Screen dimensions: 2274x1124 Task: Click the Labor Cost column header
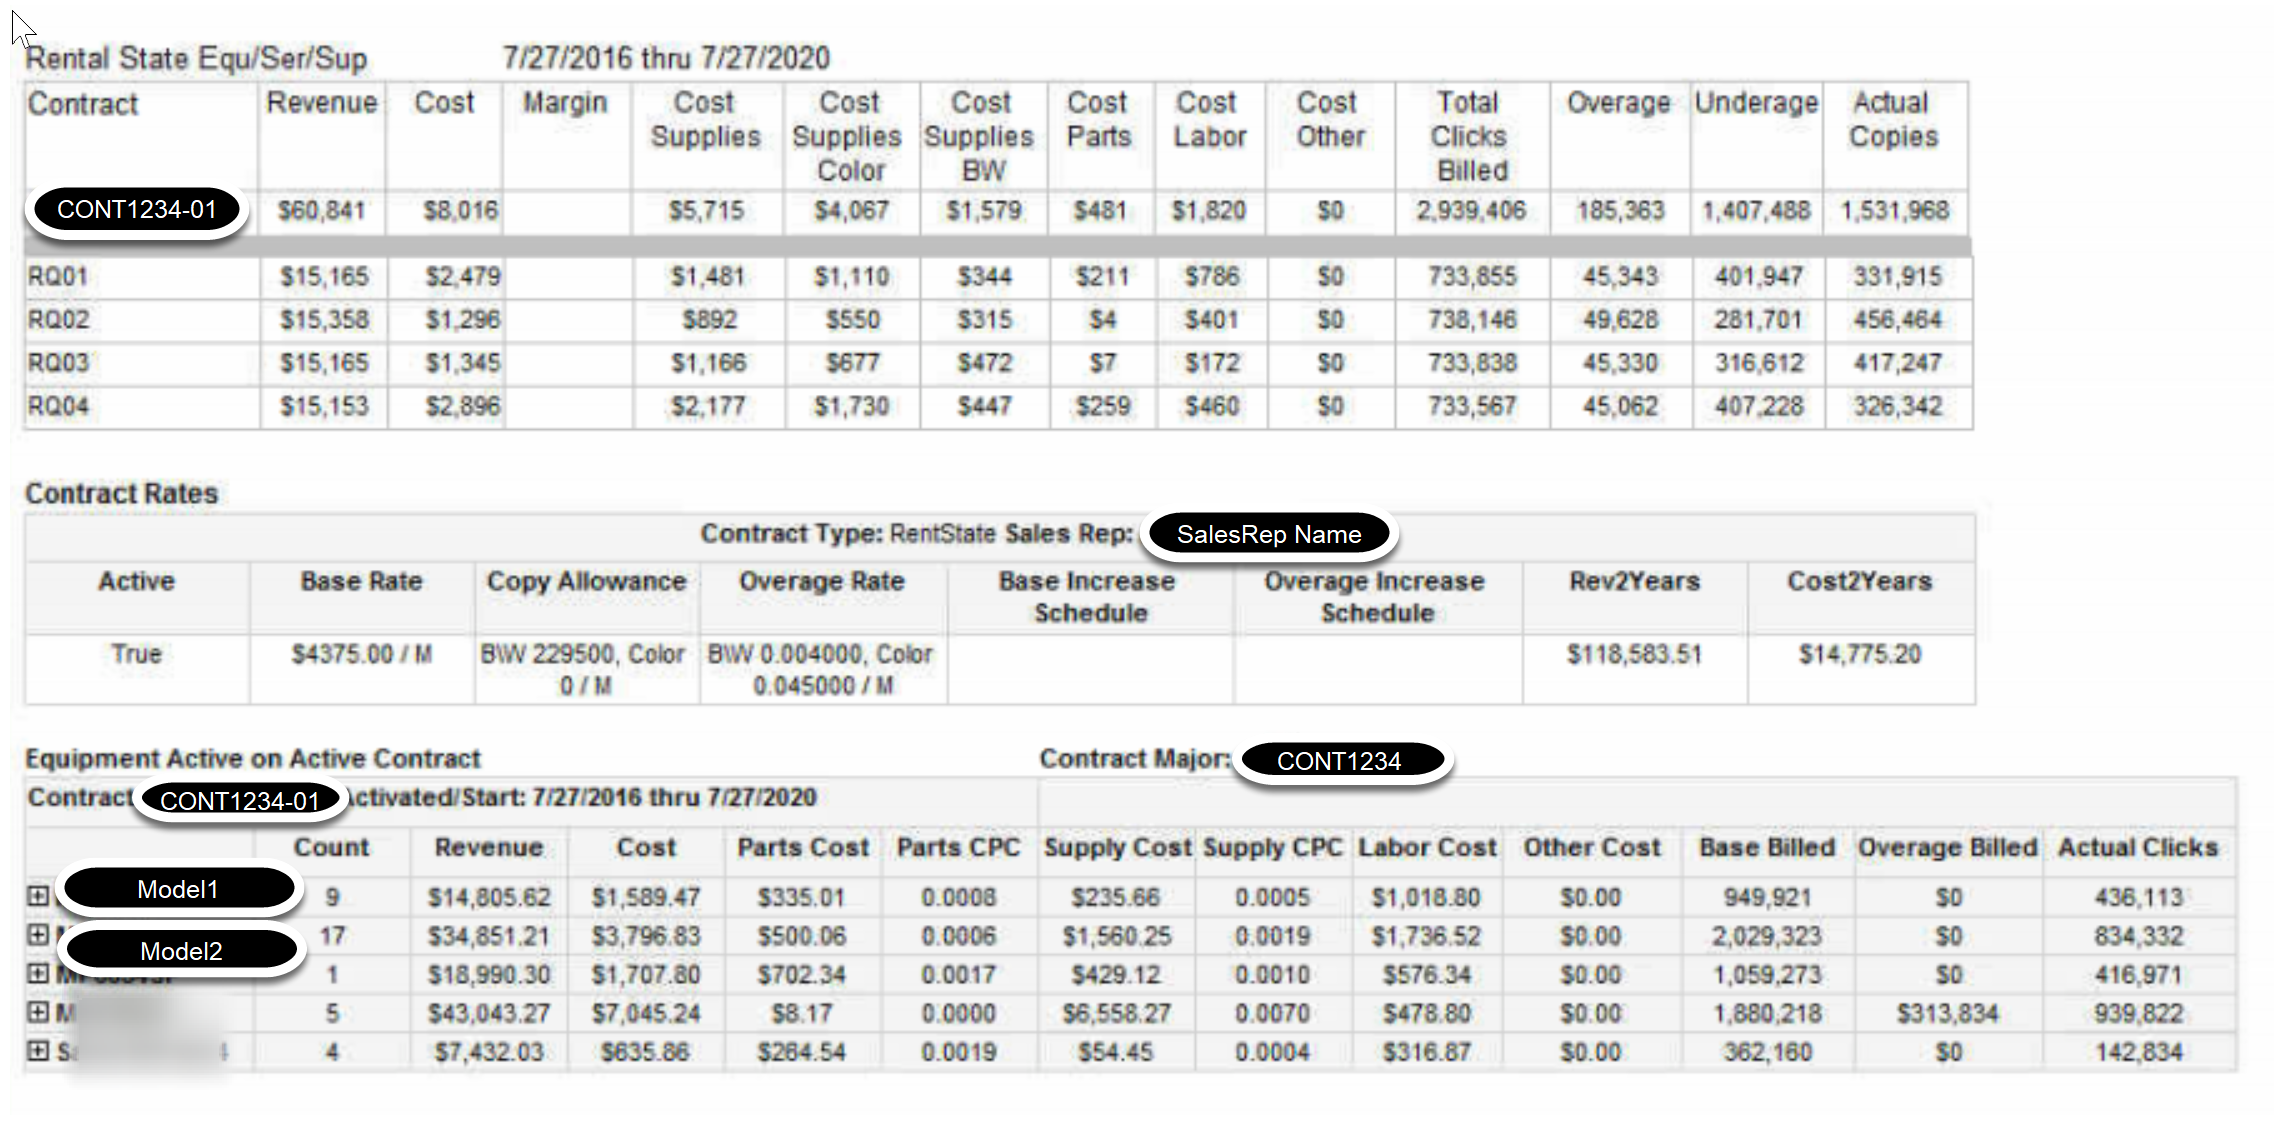tap(1427, 847)
